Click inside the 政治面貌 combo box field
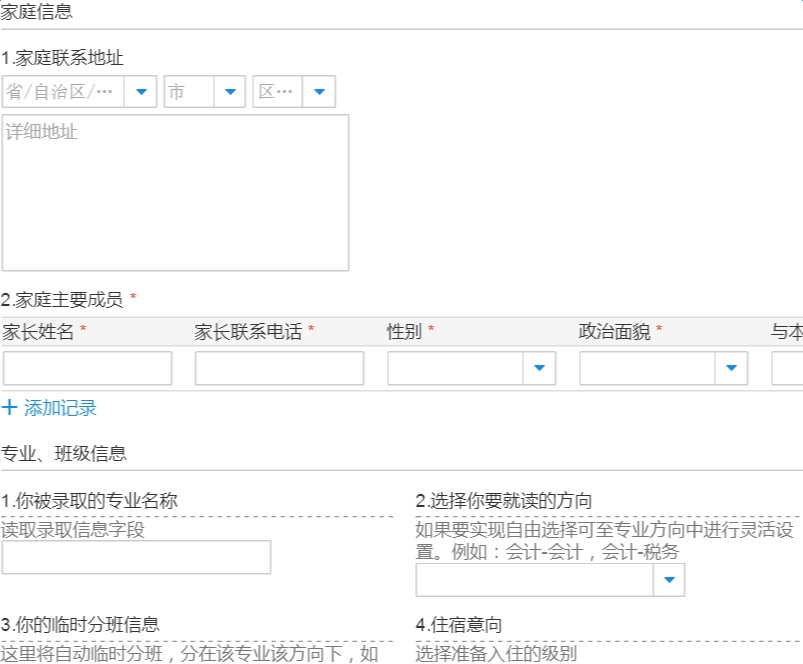 tap(647, 368)
